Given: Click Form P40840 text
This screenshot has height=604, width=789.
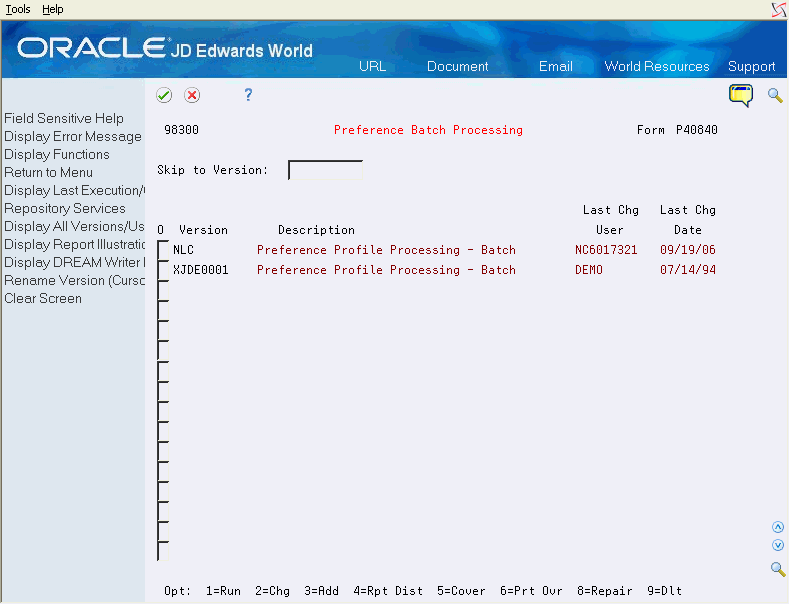Looking at the screenshot, I should 677,130.
